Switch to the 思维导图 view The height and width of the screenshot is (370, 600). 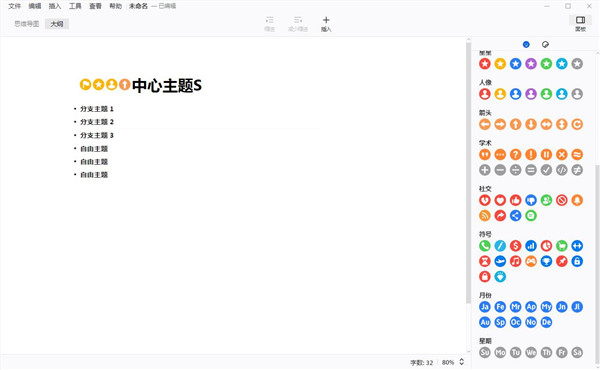[x=27, y=24]
